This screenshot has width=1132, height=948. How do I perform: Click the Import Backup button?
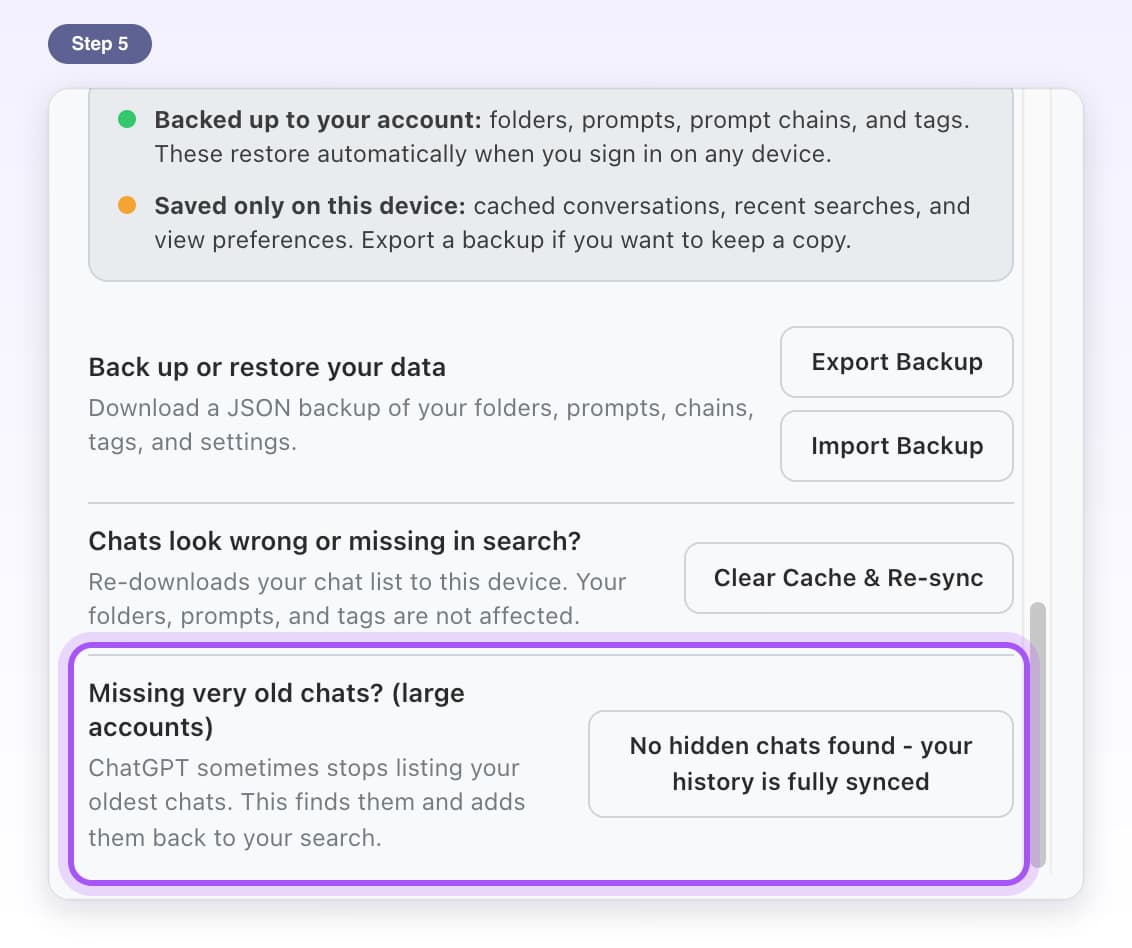click(x=897, y=446)
